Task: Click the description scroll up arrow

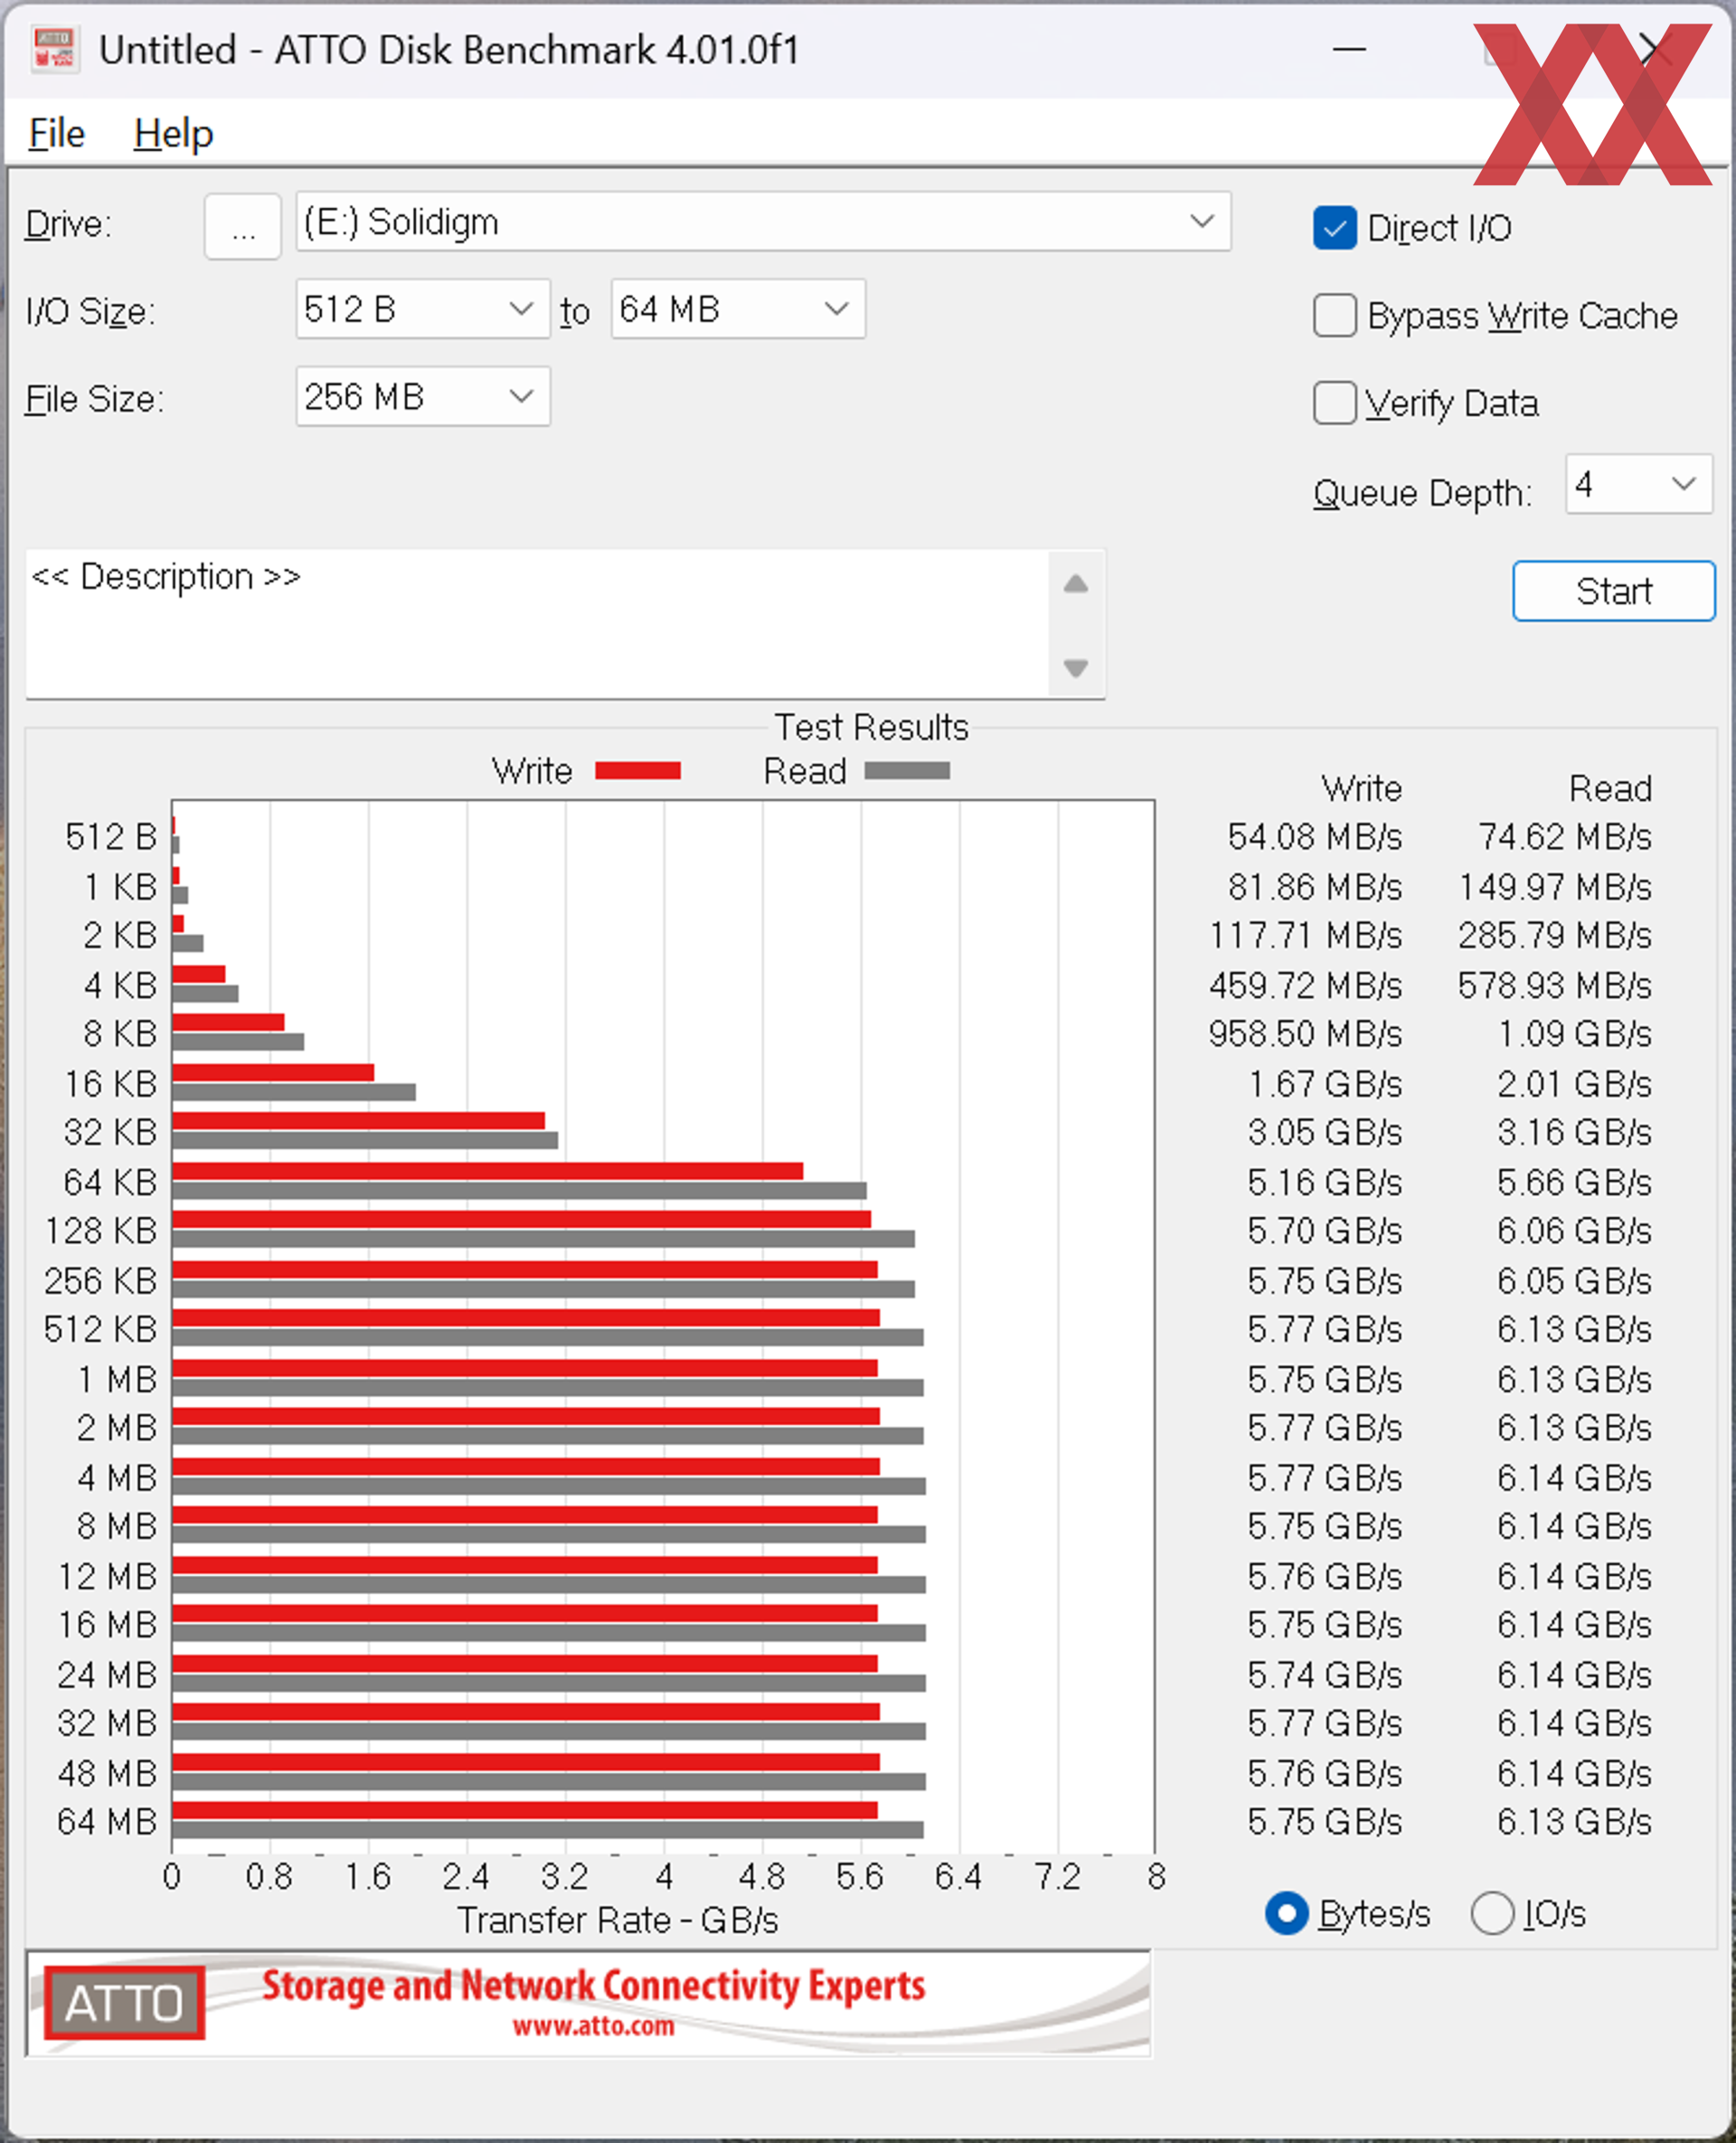Action: [x=1075, y=584]
